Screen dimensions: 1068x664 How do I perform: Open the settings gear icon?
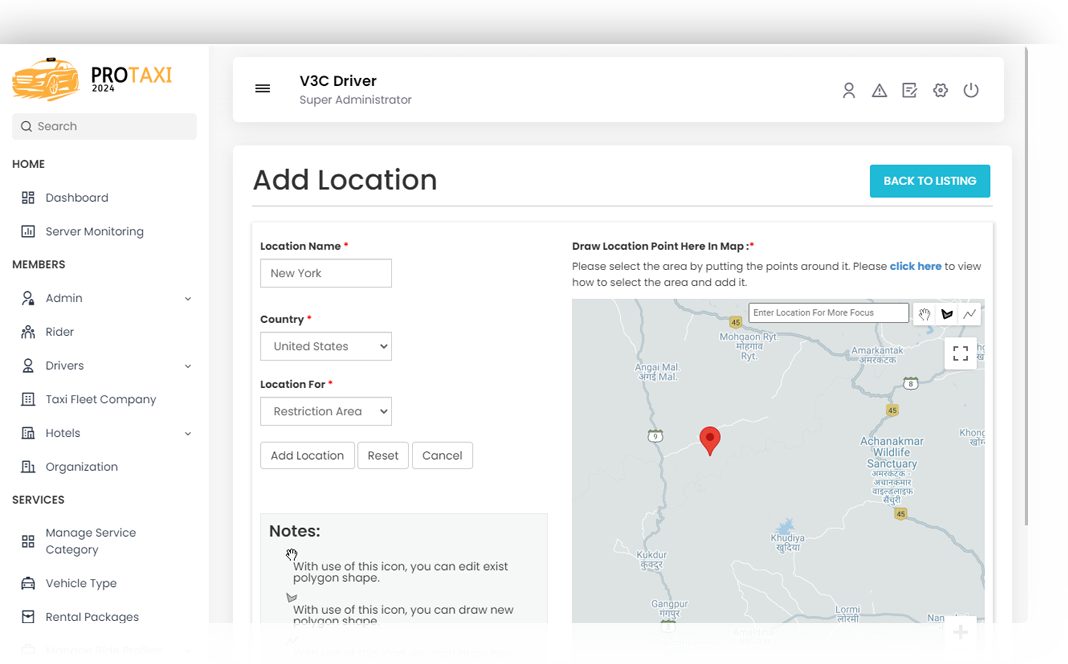(941, 91)
